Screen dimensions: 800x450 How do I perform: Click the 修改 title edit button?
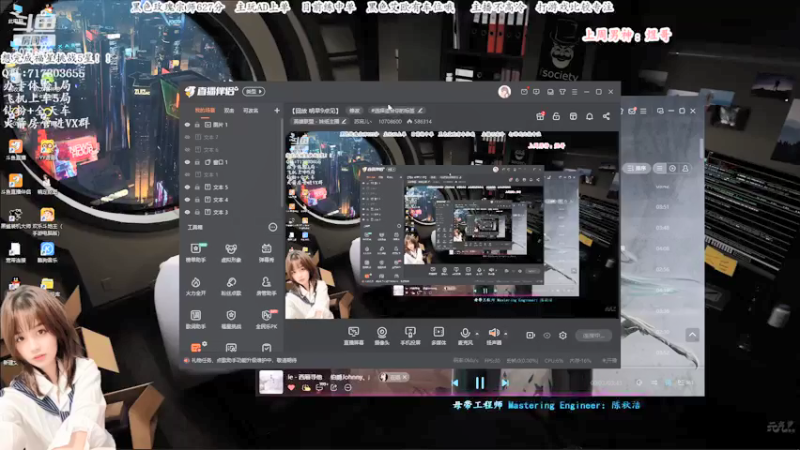coord(355,111)
